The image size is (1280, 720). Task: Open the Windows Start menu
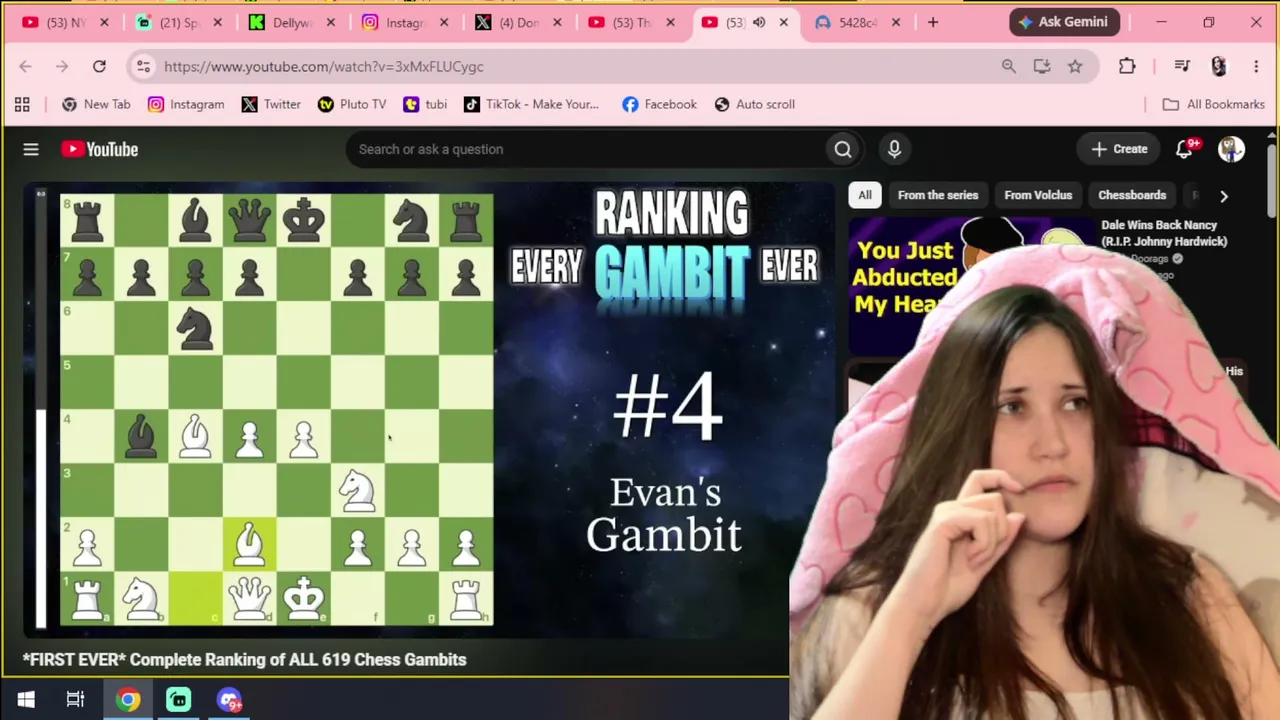pyautogui.click(x=26, y=699)
